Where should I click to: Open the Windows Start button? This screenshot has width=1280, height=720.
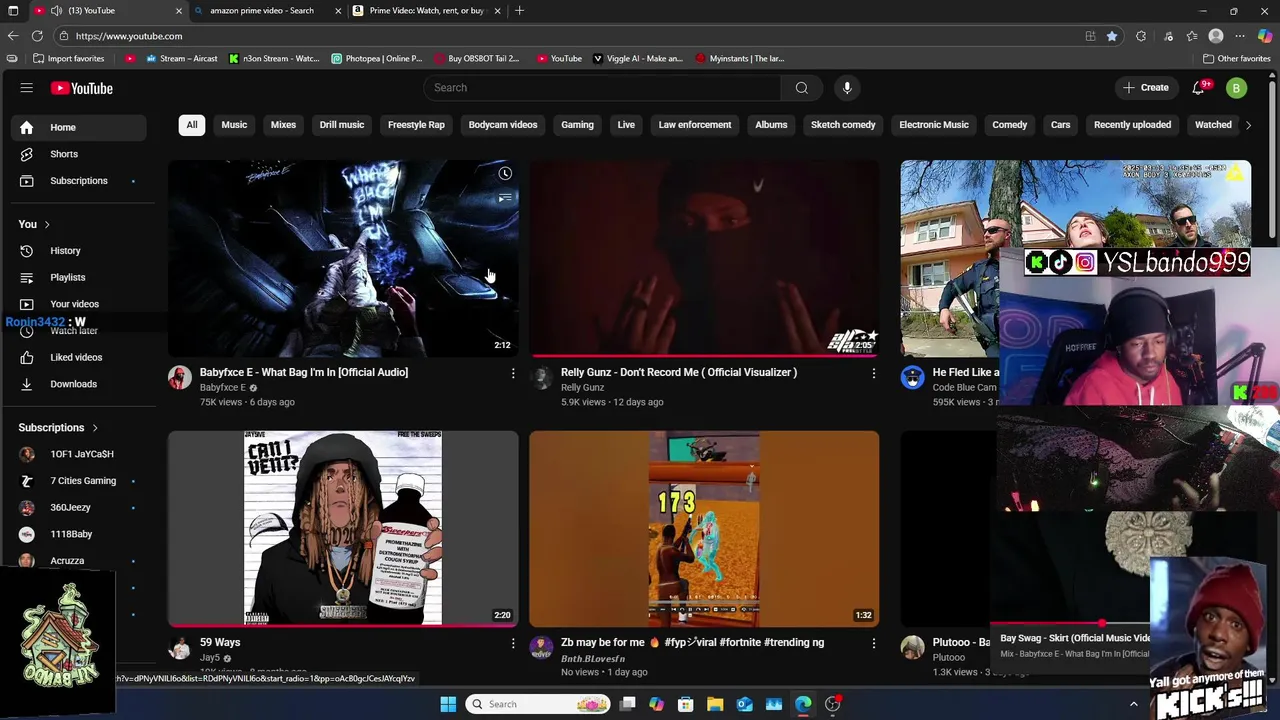coord(448,704)
